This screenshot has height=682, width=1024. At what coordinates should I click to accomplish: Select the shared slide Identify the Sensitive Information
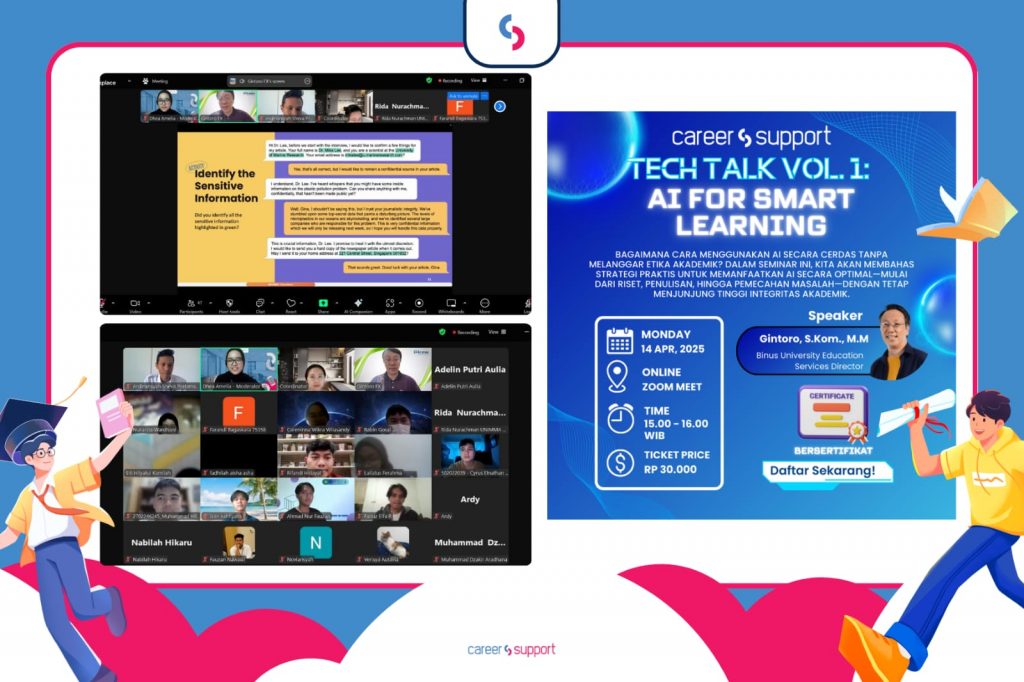(x=315, y=209)
